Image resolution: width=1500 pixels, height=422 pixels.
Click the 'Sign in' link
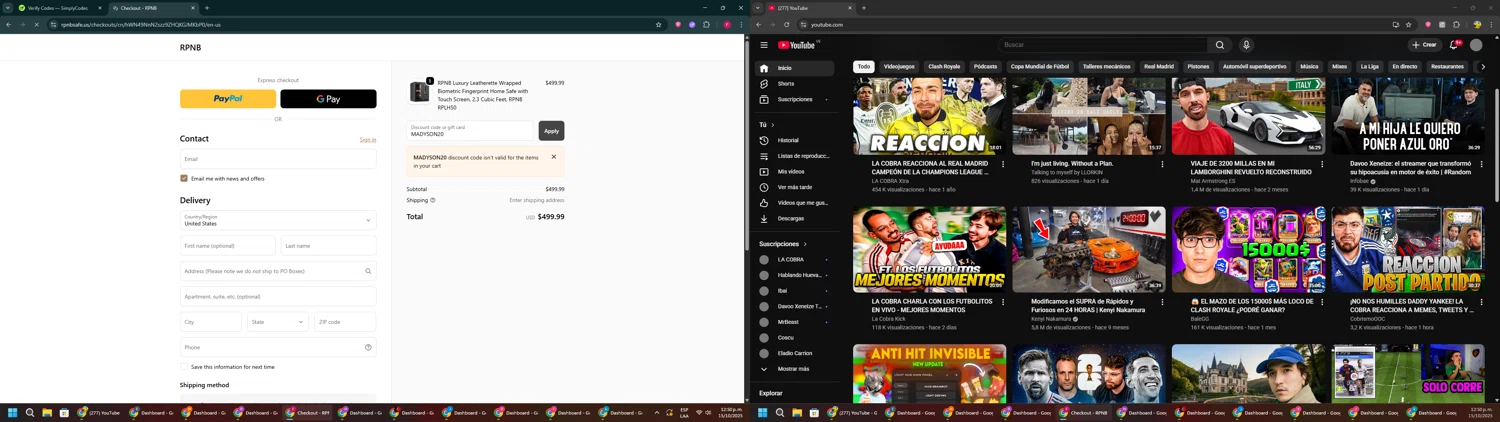click(x=367, y=140)
